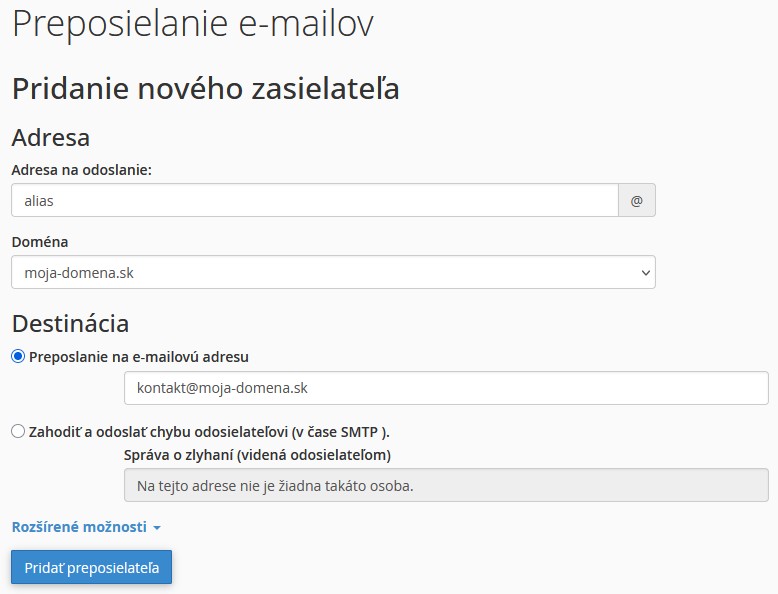Click the 'Destinácia' section heading

point(70,323)
